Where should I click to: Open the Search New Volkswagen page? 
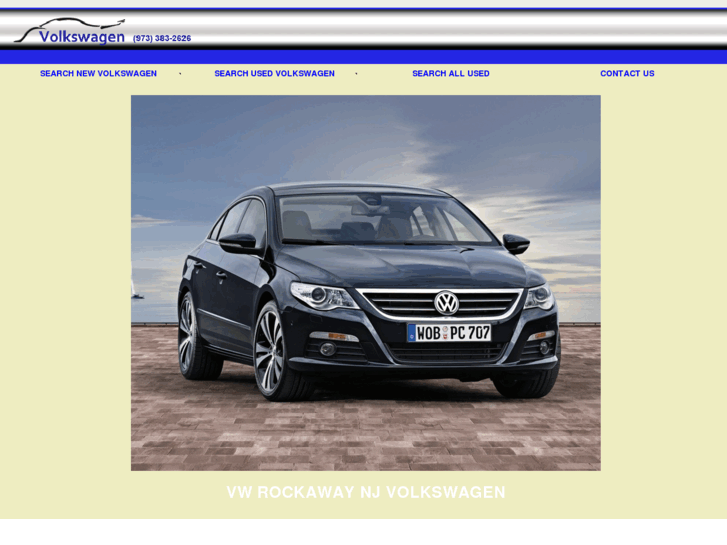coord(98,74)
